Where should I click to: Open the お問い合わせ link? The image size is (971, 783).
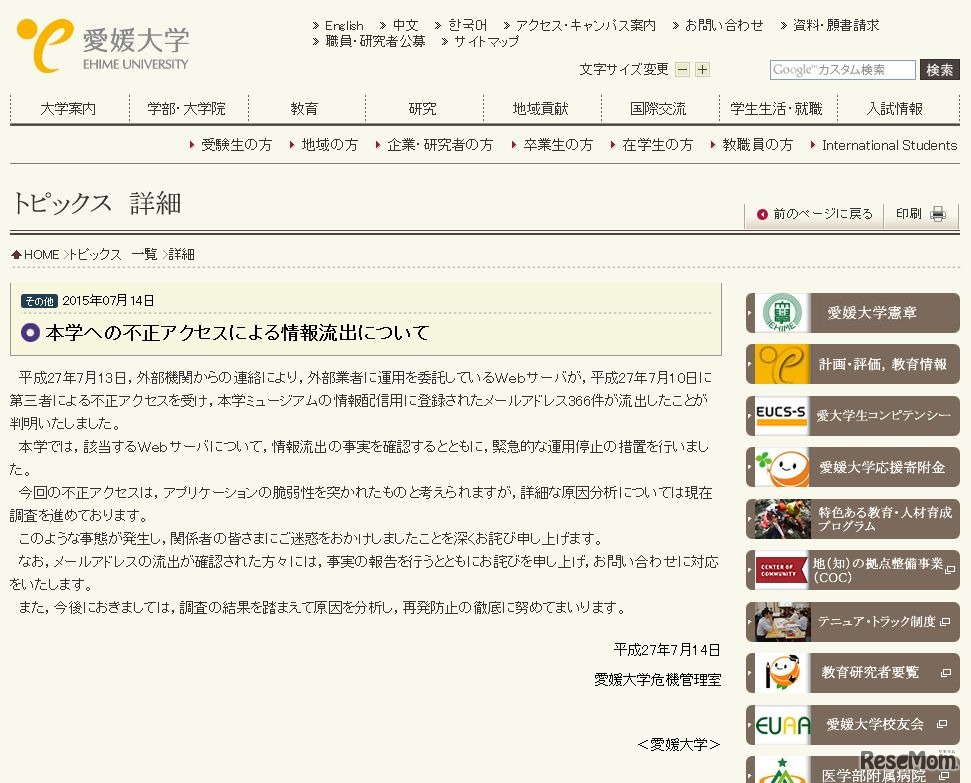[724, 25]
